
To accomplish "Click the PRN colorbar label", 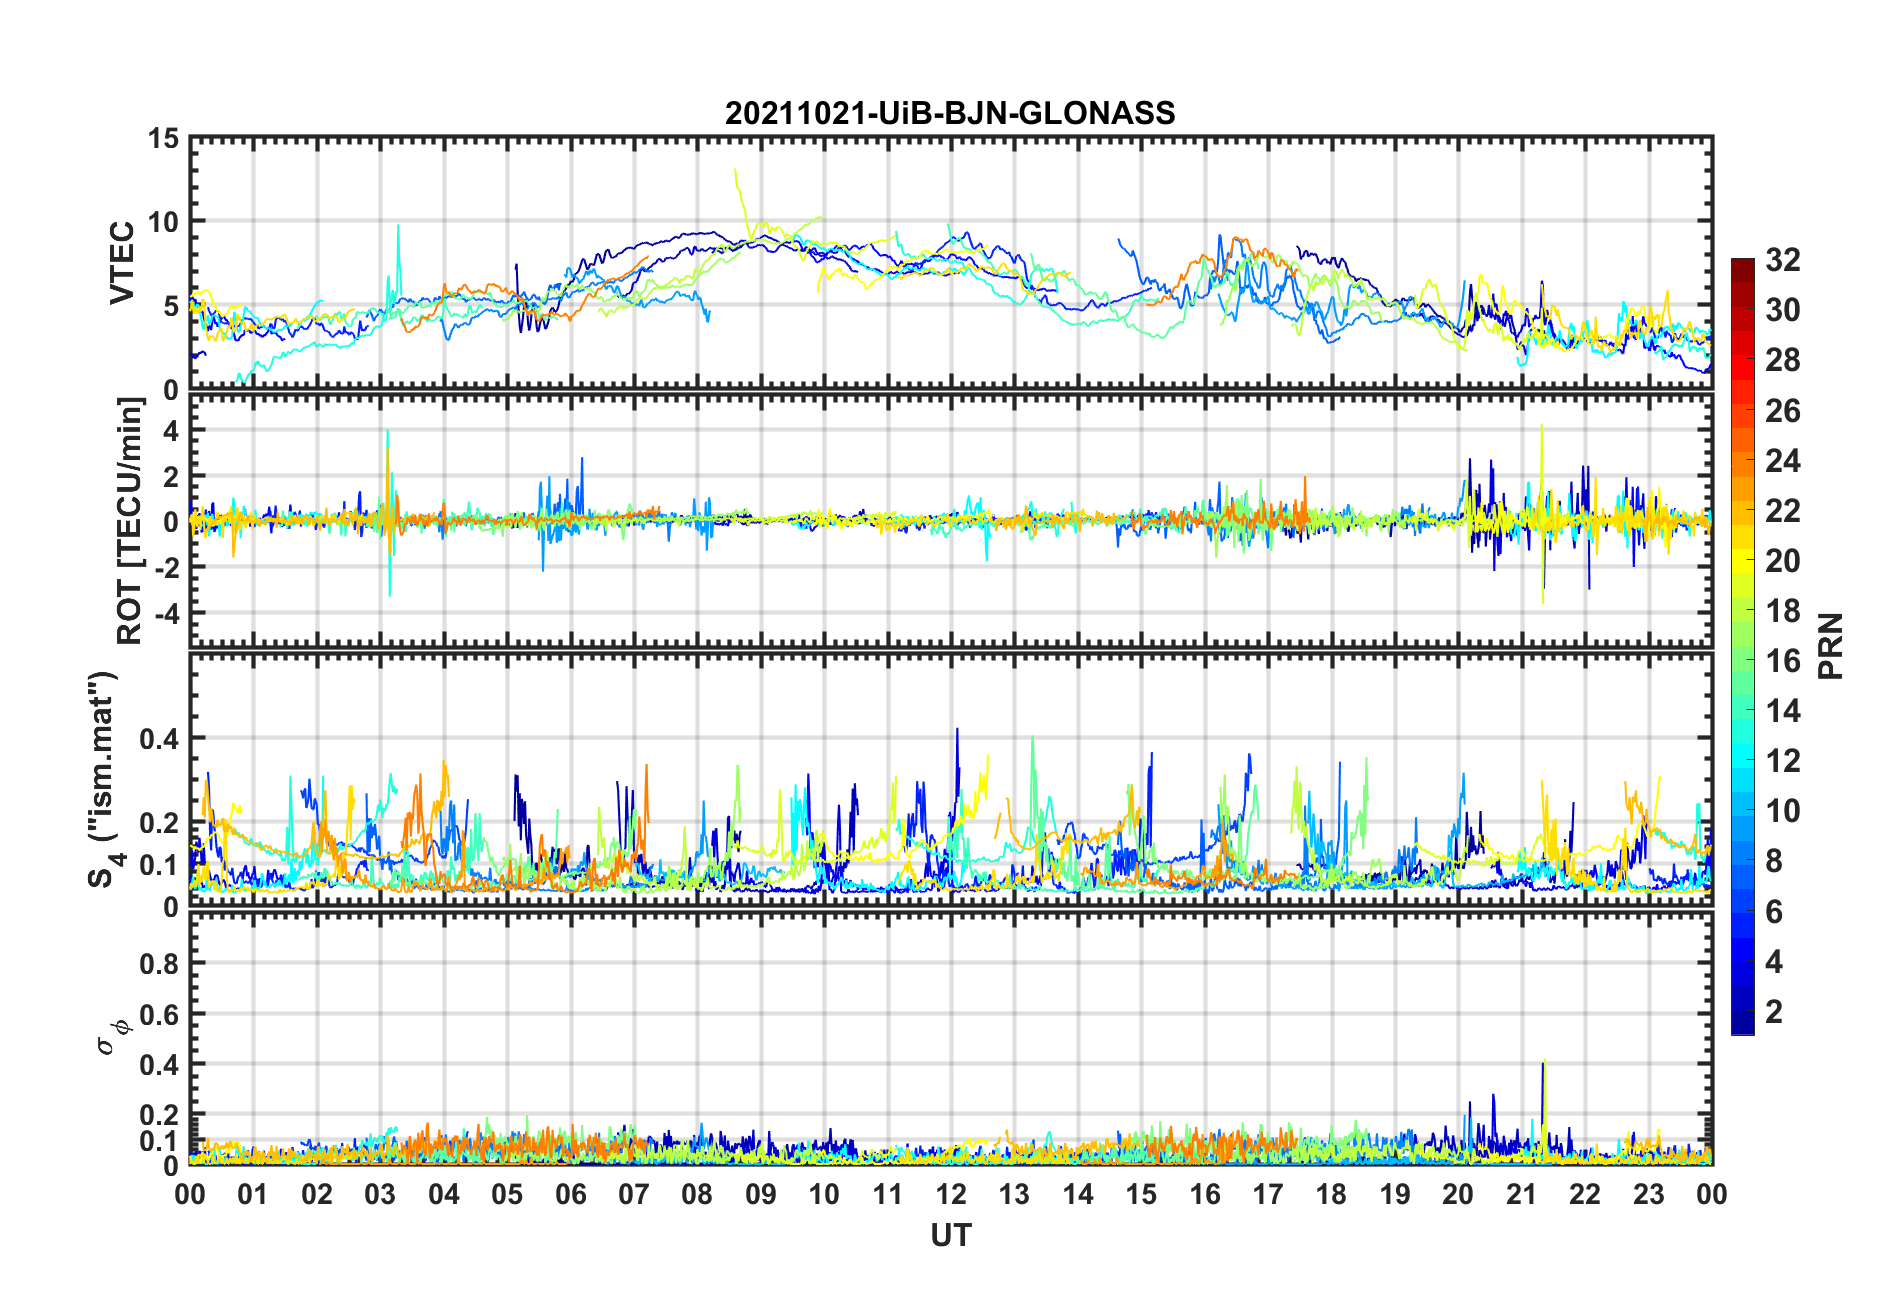I will pos(1830,646).
